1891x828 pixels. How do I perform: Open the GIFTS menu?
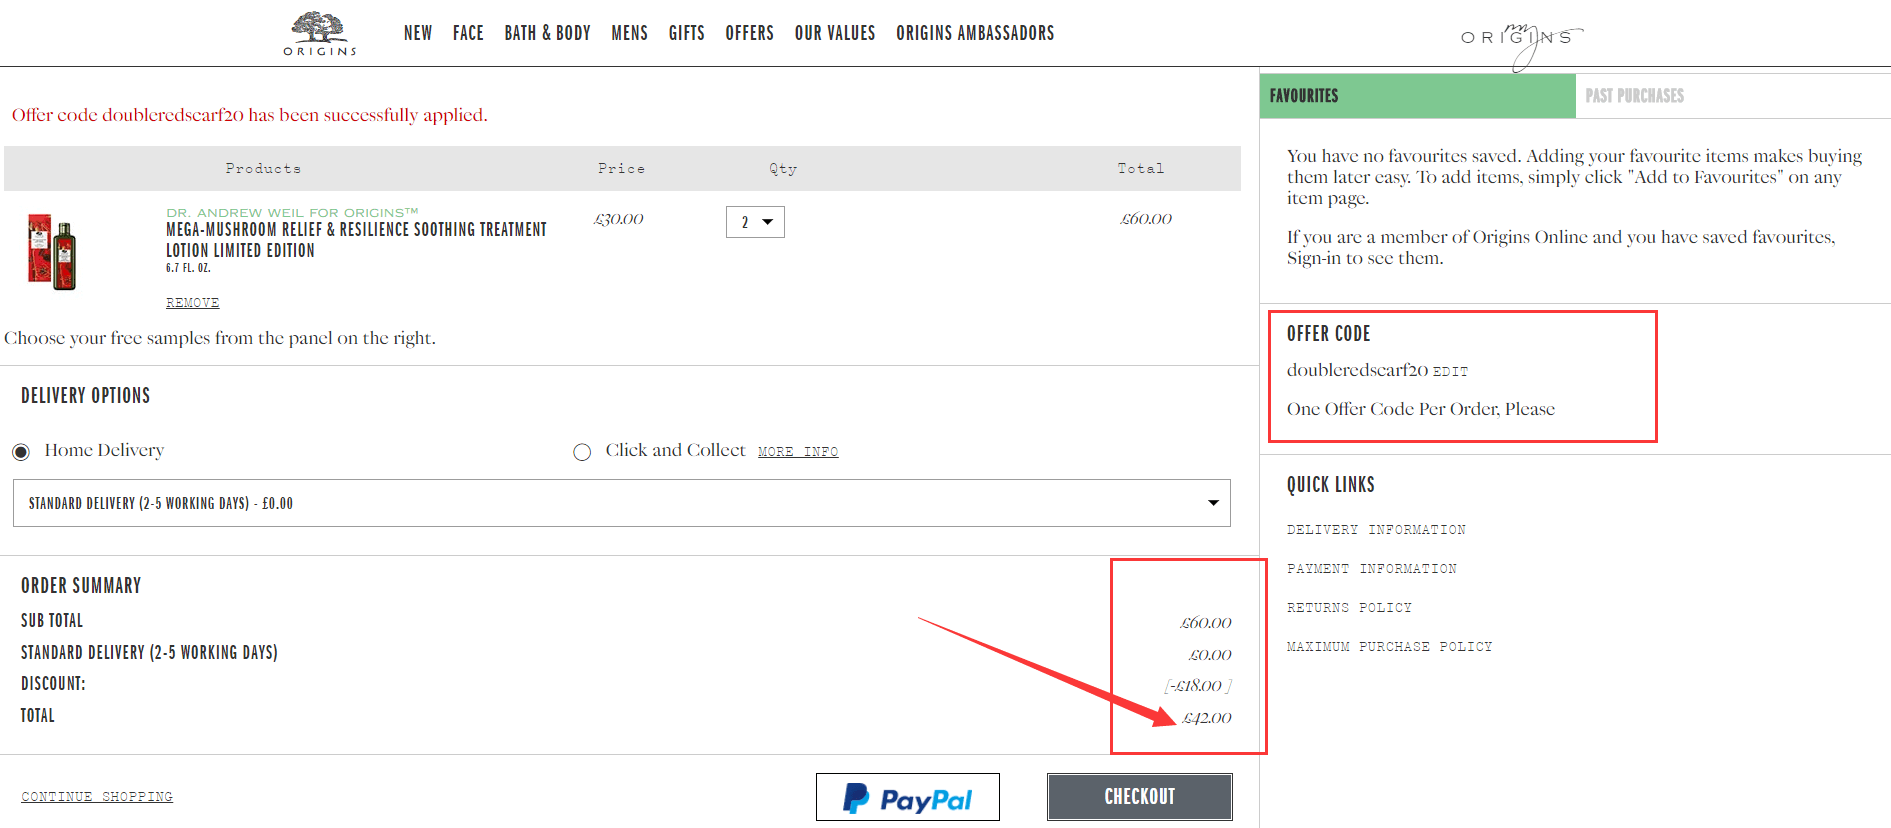(687, 33)
